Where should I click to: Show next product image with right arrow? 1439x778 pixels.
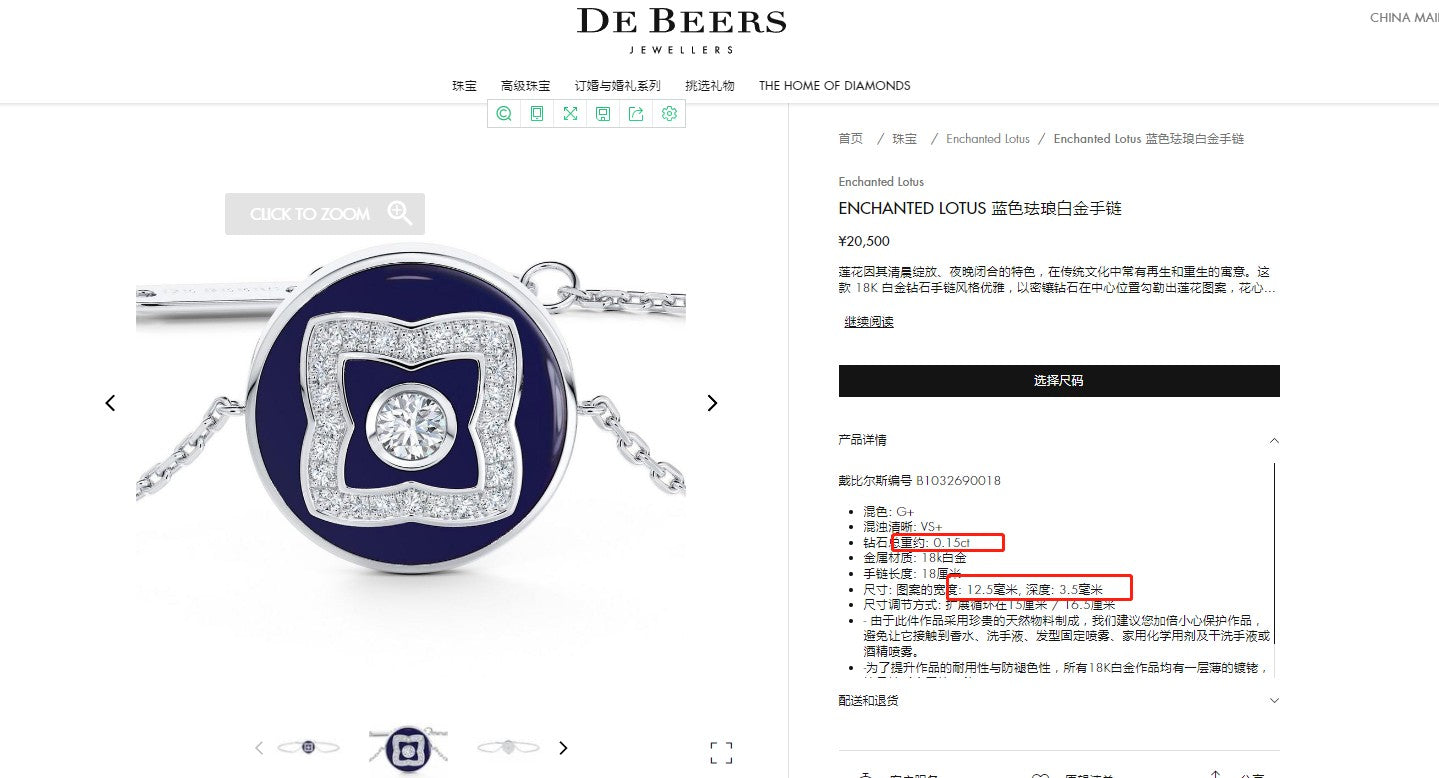(712, 403)
